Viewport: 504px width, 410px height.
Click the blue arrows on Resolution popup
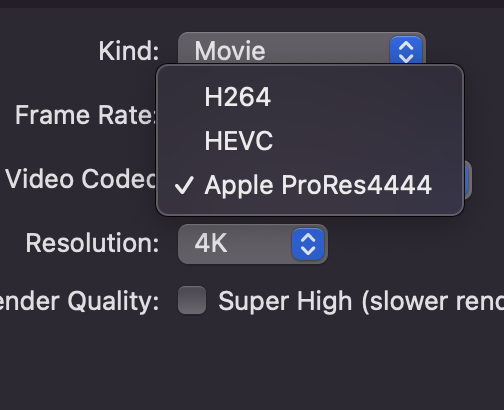pyautogui.click(x=308, y=244)
